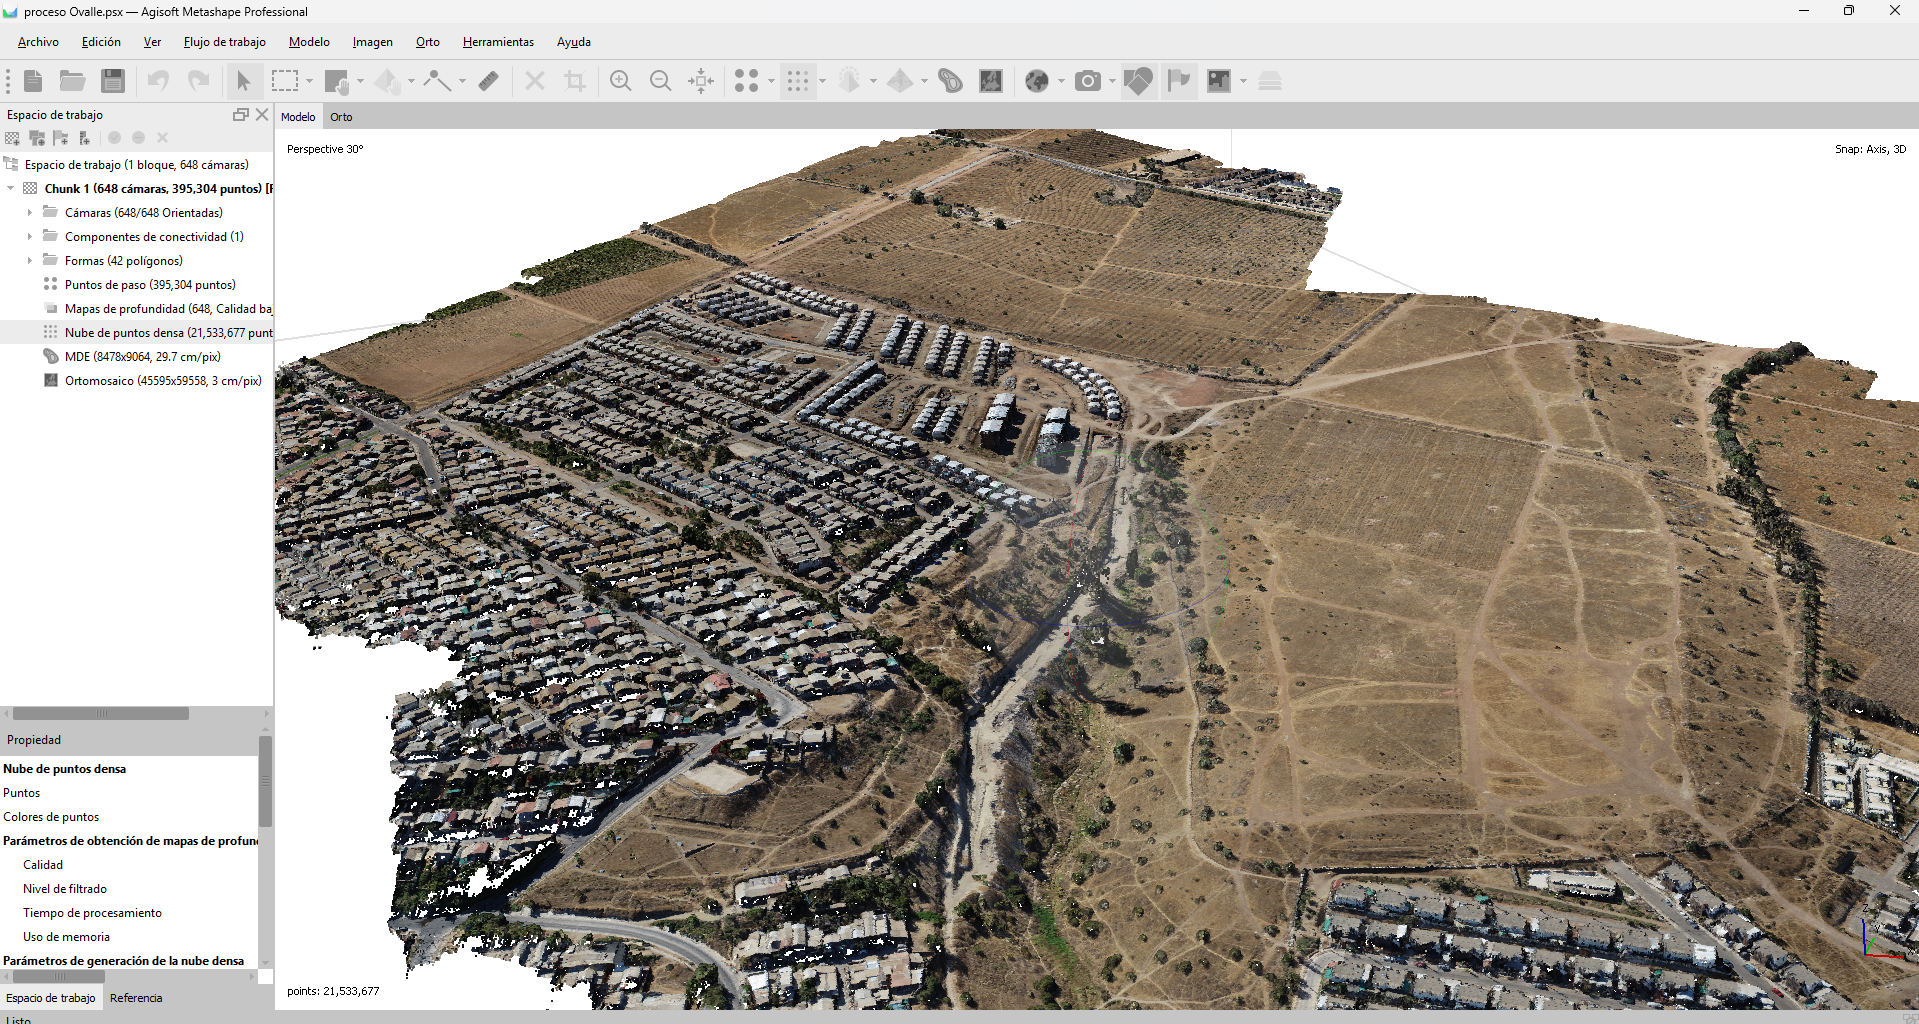Click the Ruler measurement tool
This screenshot has width=1919, height=1024.
tap(488, 81)
